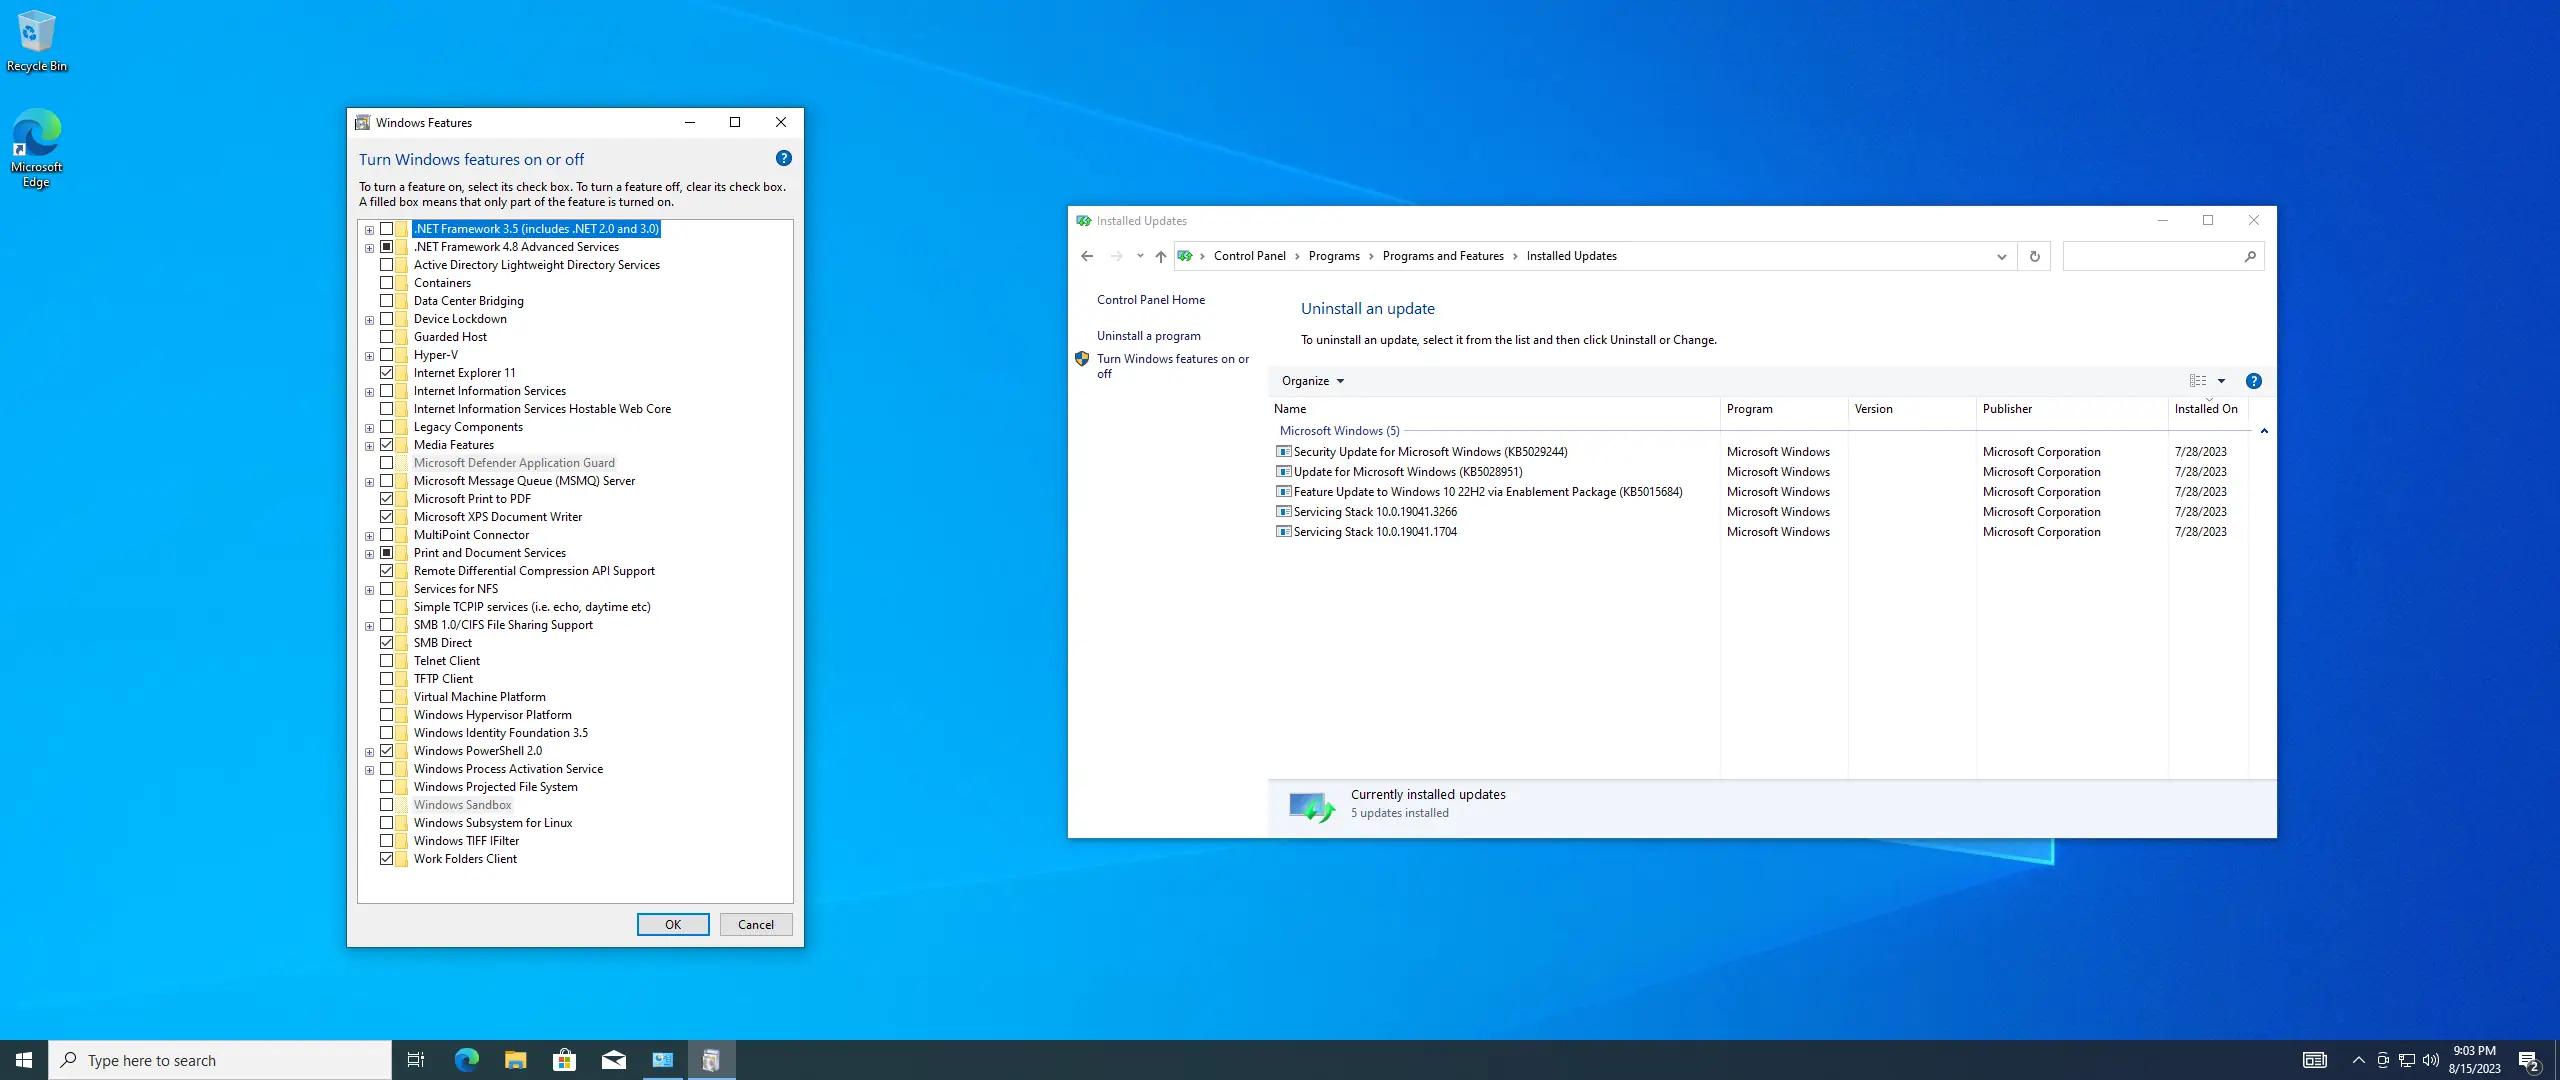Click the up-one-level arrow in Installed Updates
The width and height of the screenshot is (2560, 1080).
[x=1160, y=256]
